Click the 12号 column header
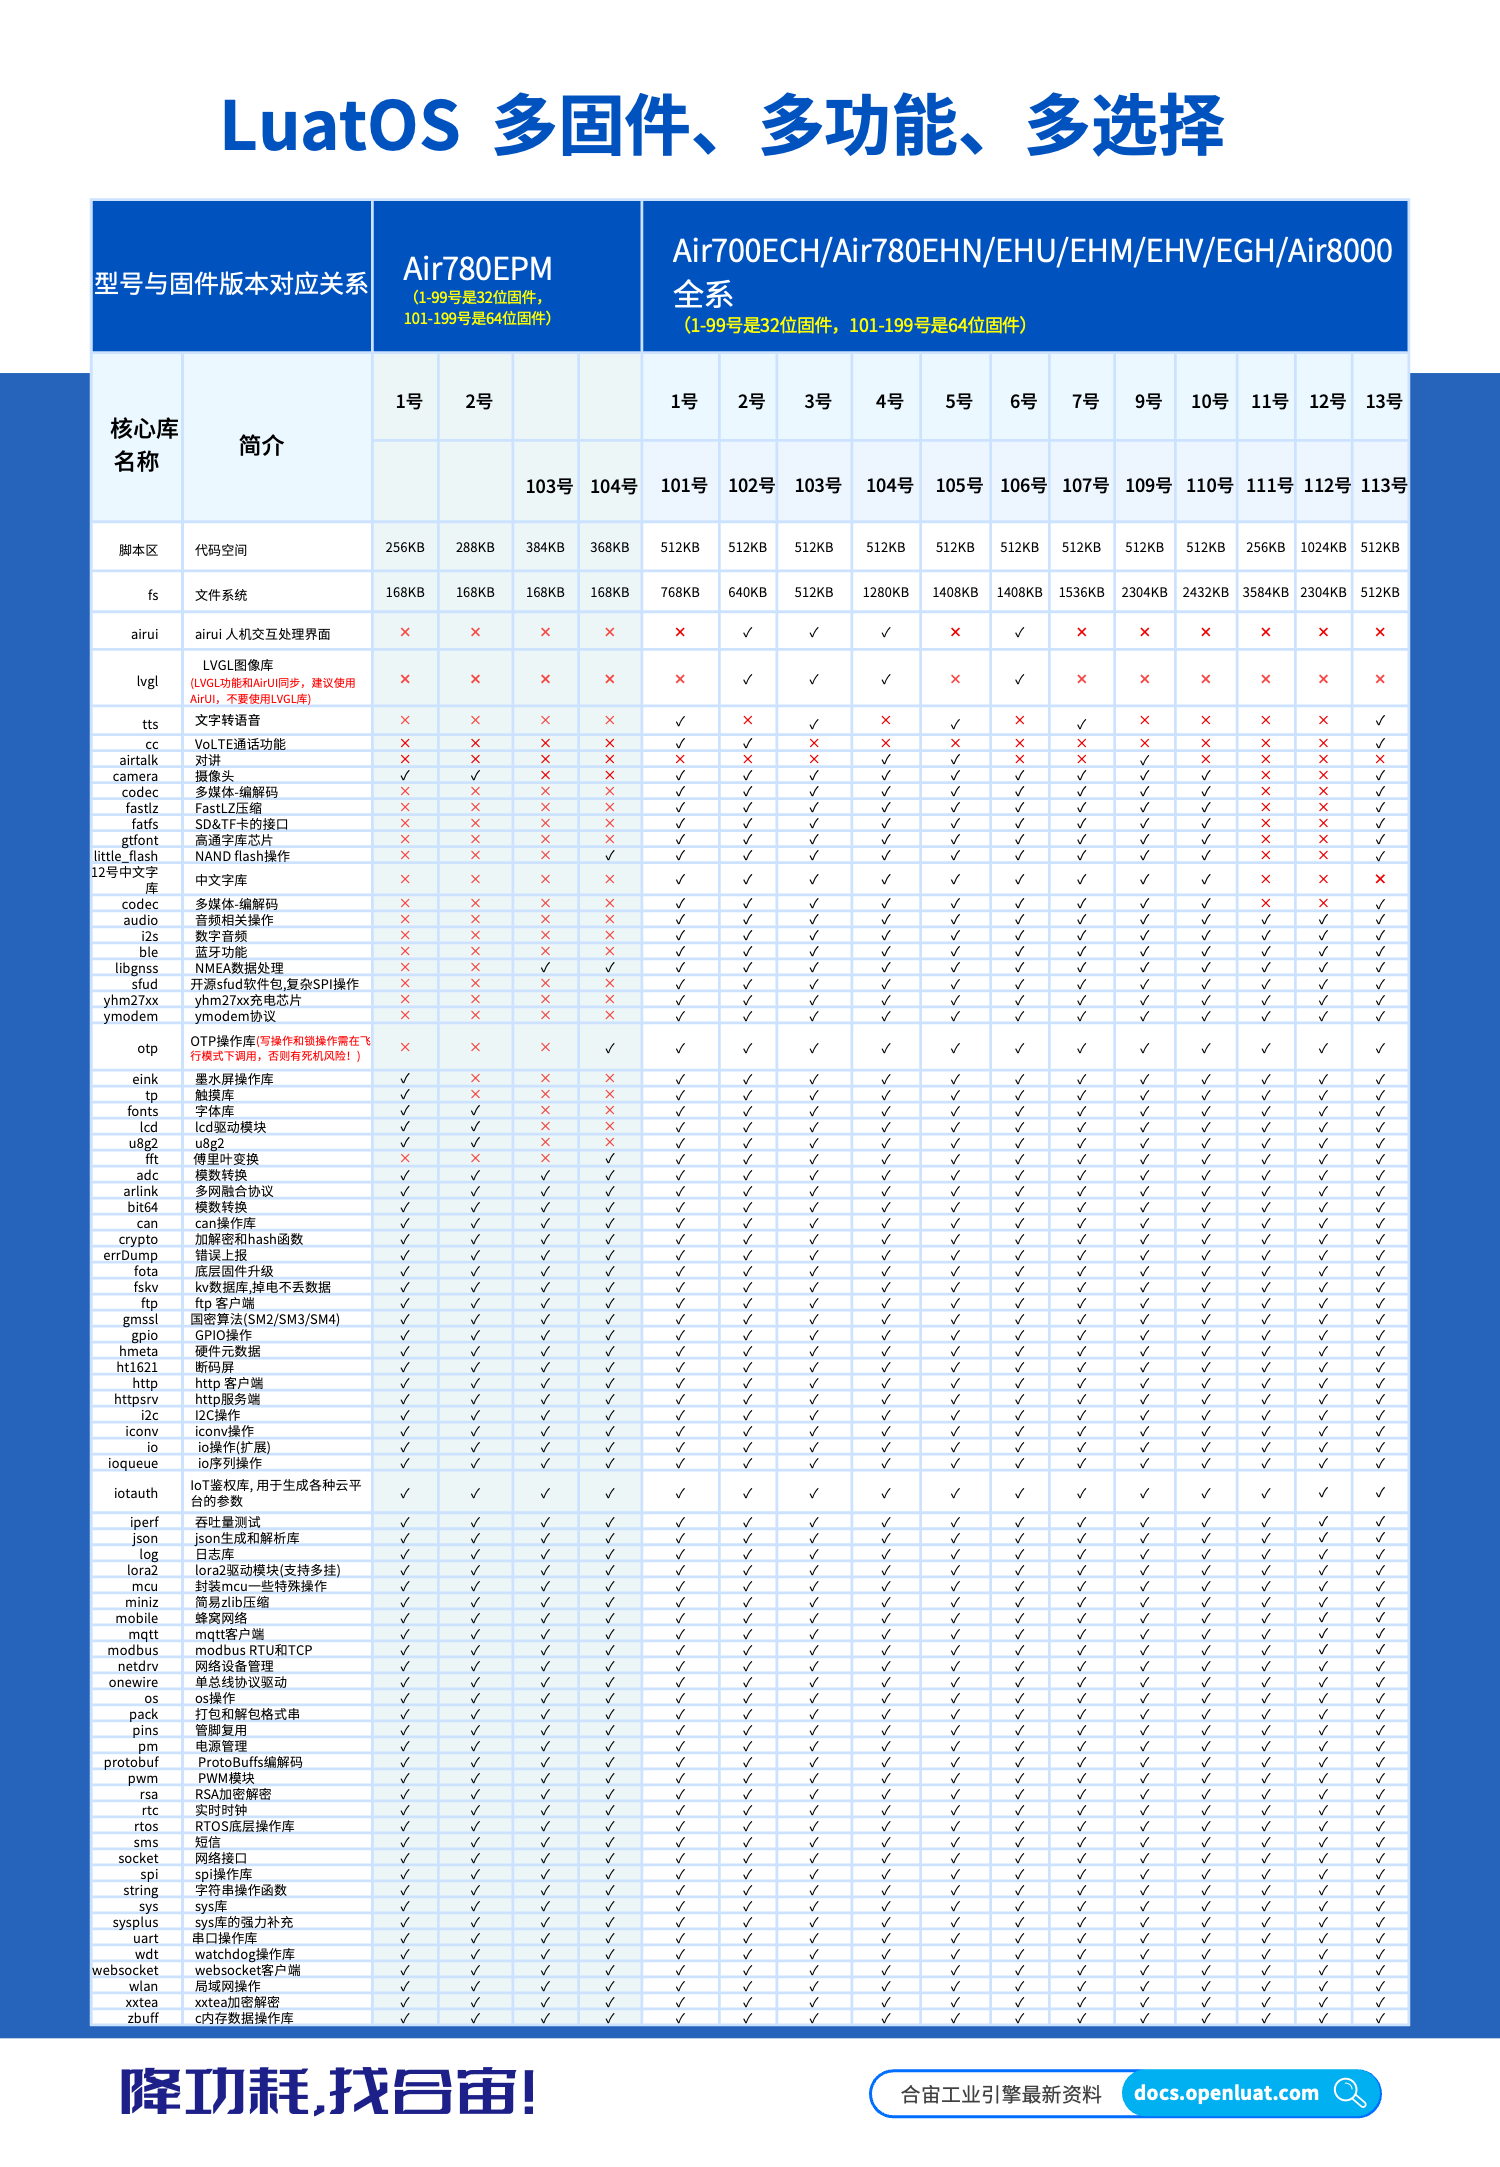 [1327, 401]
